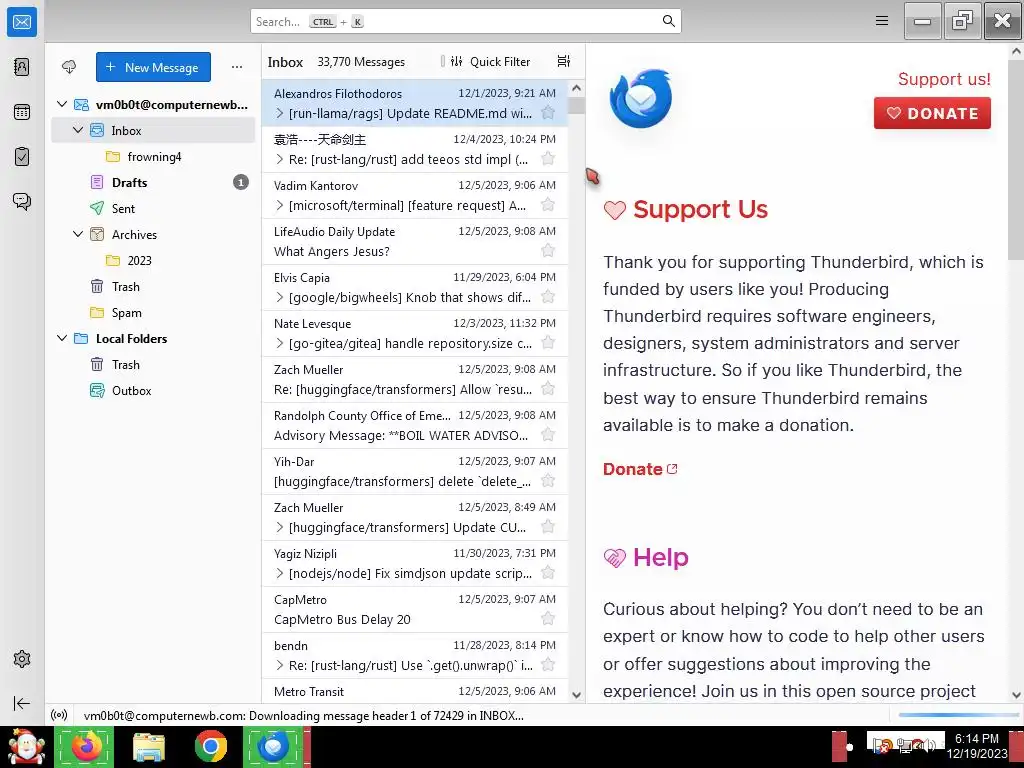Click the online status indicator icon
Viewport: 1024px width, 768px height.
coord(59,715)
